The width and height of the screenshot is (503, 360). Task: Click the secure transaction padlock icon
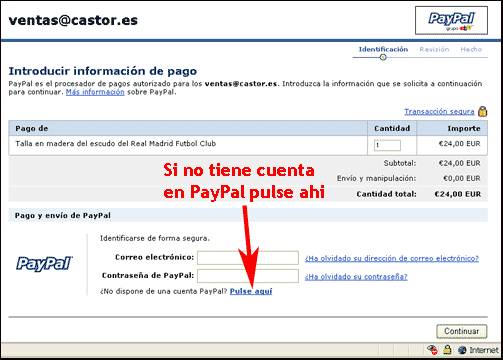[482, 111]
